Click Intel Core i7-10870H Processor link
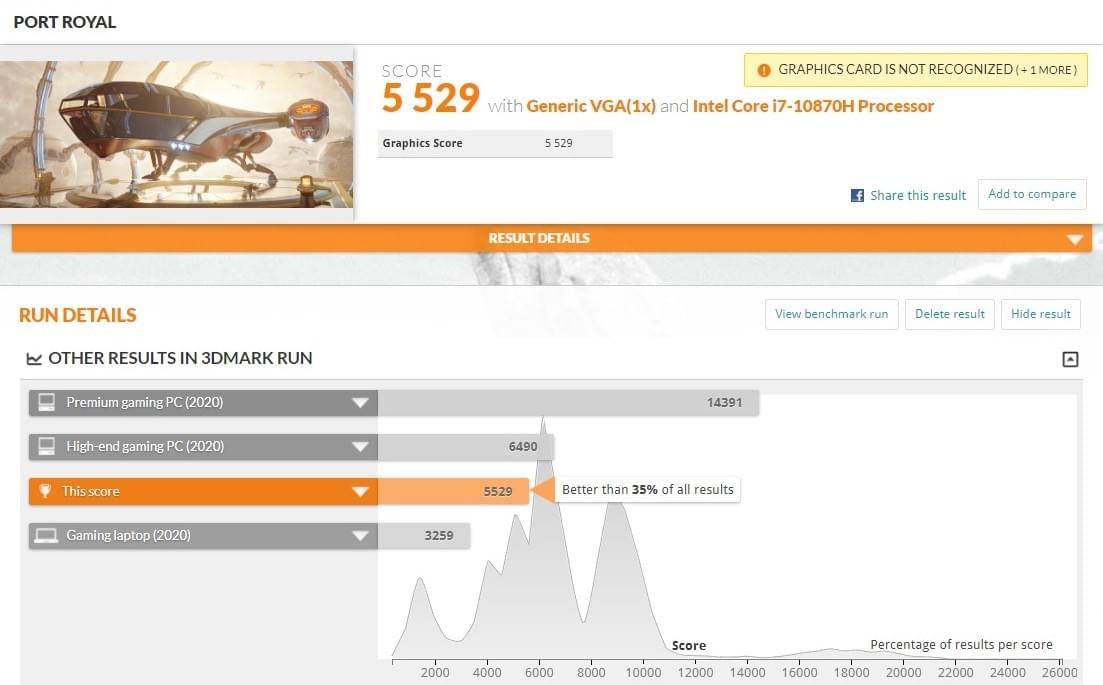 pyautogui.click(x=813, y=106)
